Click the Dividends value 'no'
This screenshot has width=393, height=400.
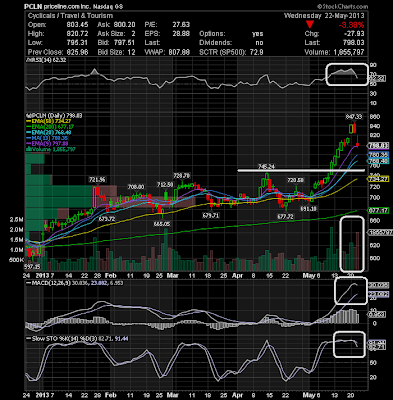(x=259, y=43)
